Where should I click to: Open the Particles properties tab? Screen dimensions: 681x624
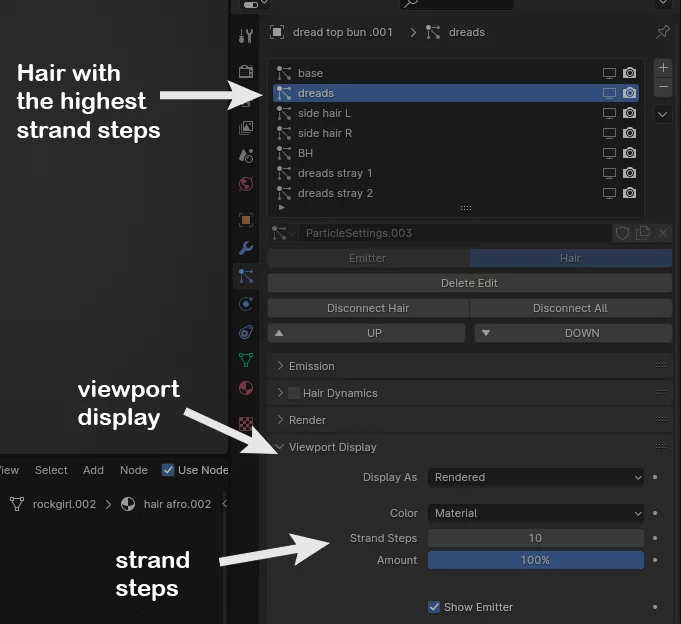click(246, 276)
